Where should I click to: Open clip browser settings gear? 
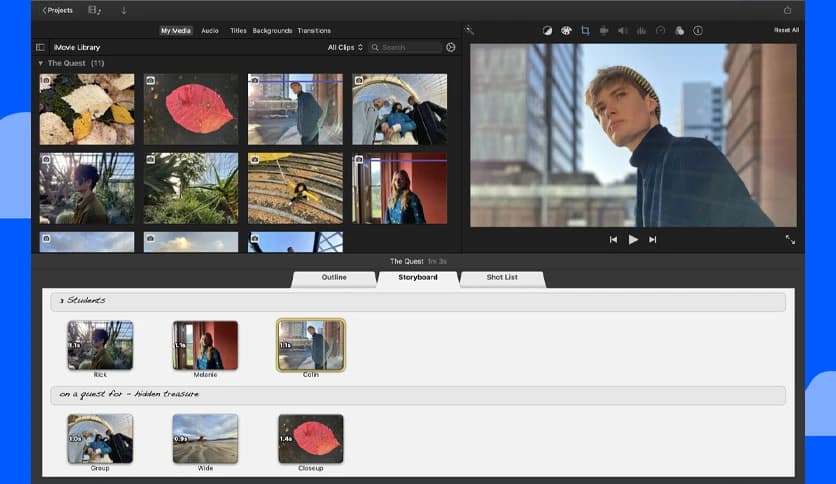coord(451,47)
